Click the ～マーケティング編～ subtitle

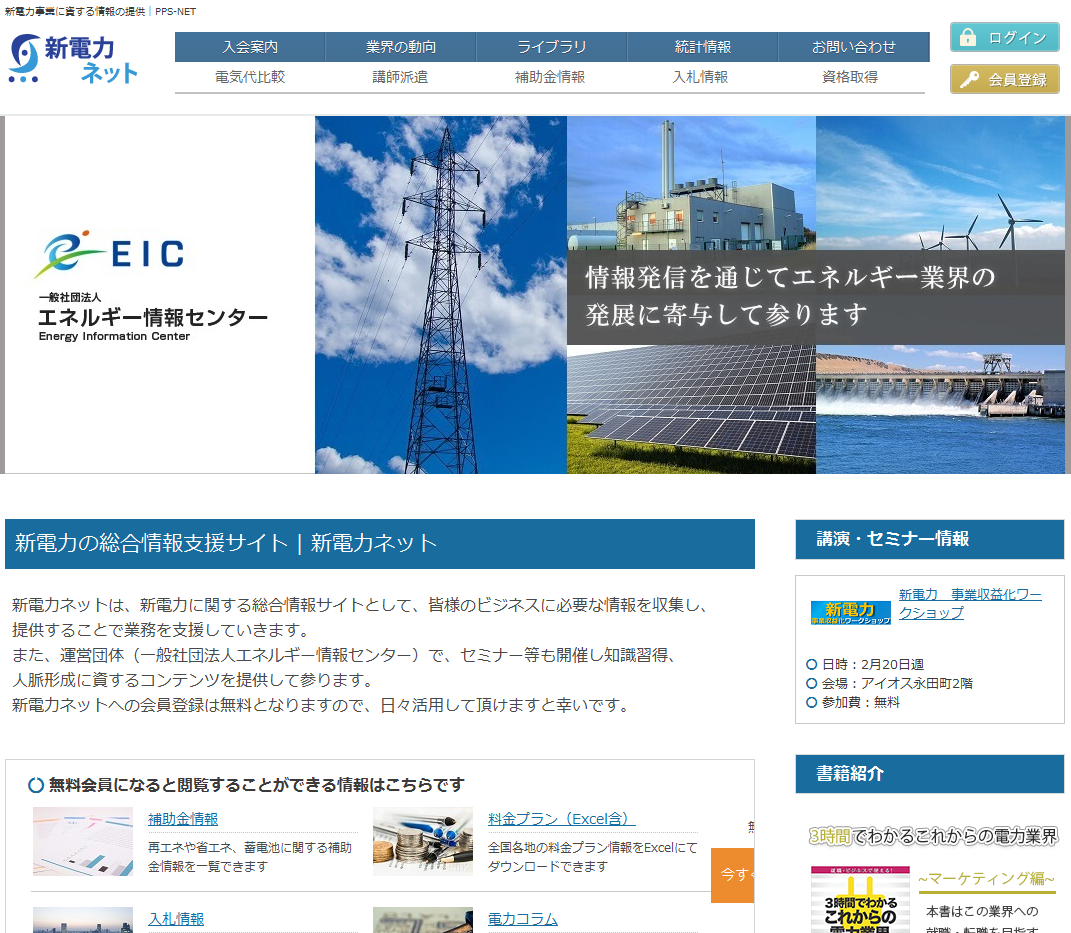(x=987, y=878)
